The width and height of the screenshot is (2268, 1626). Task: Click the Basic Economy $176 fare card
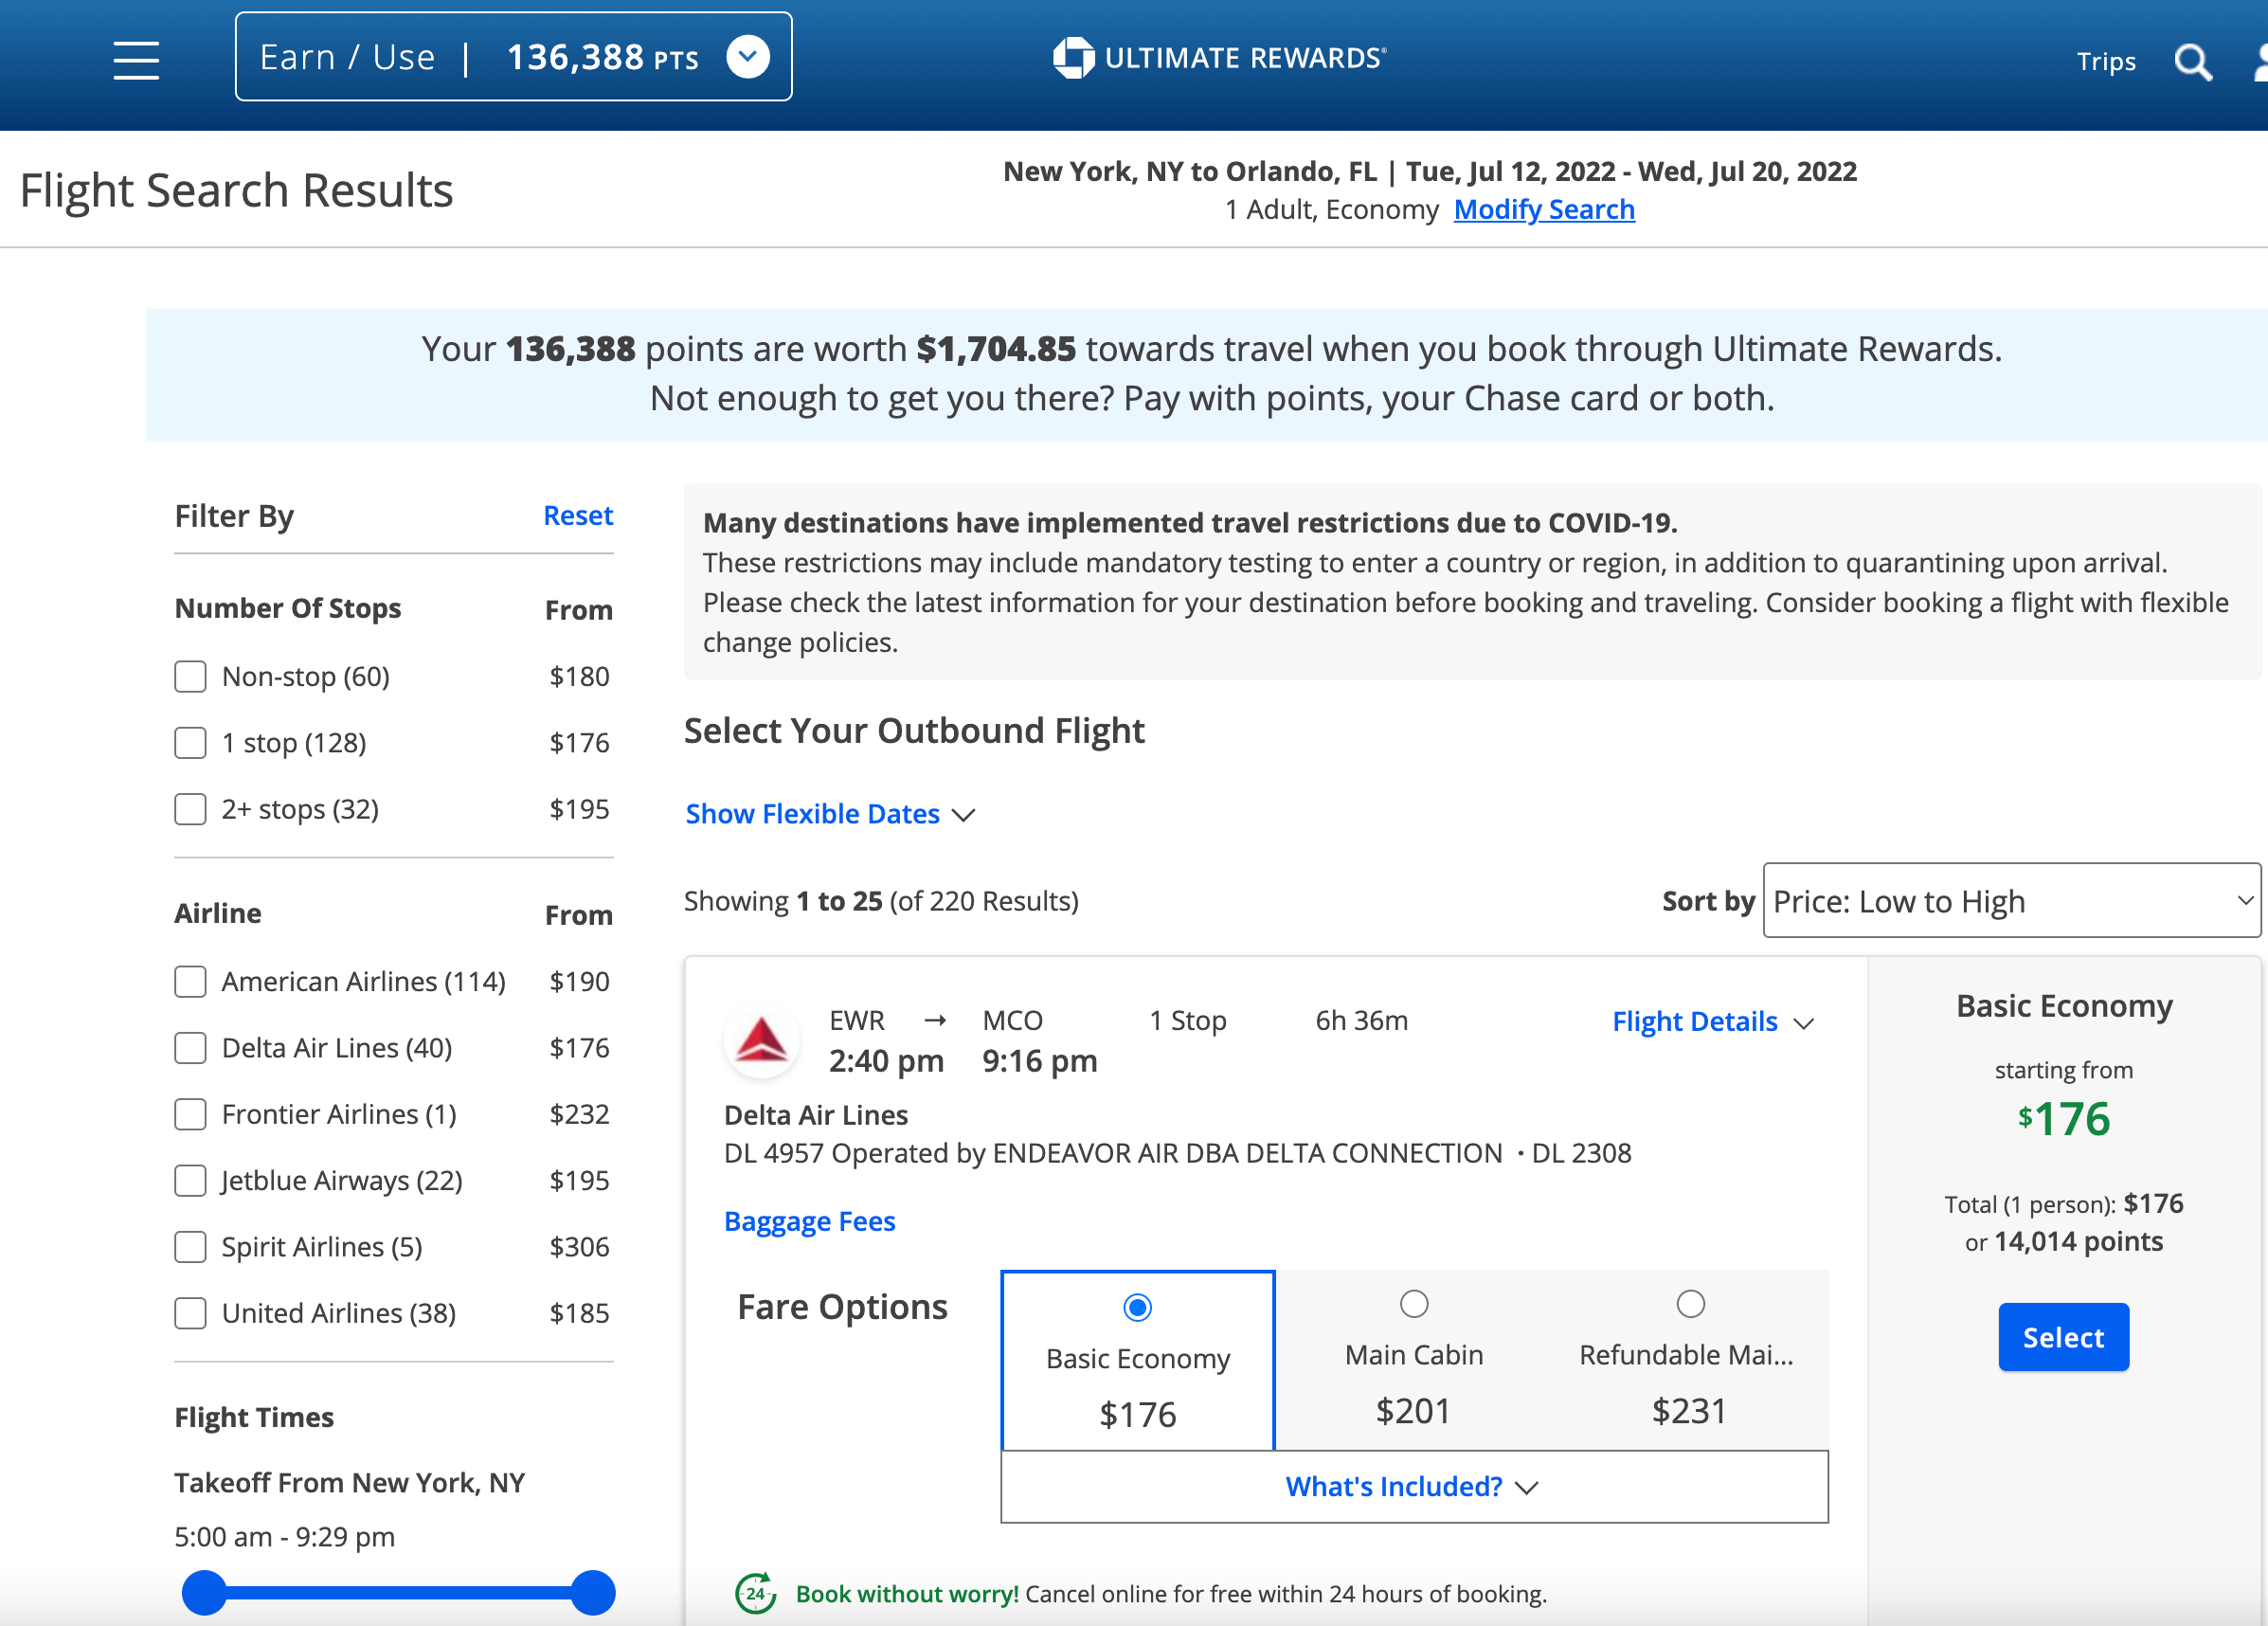(x=1138, y=1361)
